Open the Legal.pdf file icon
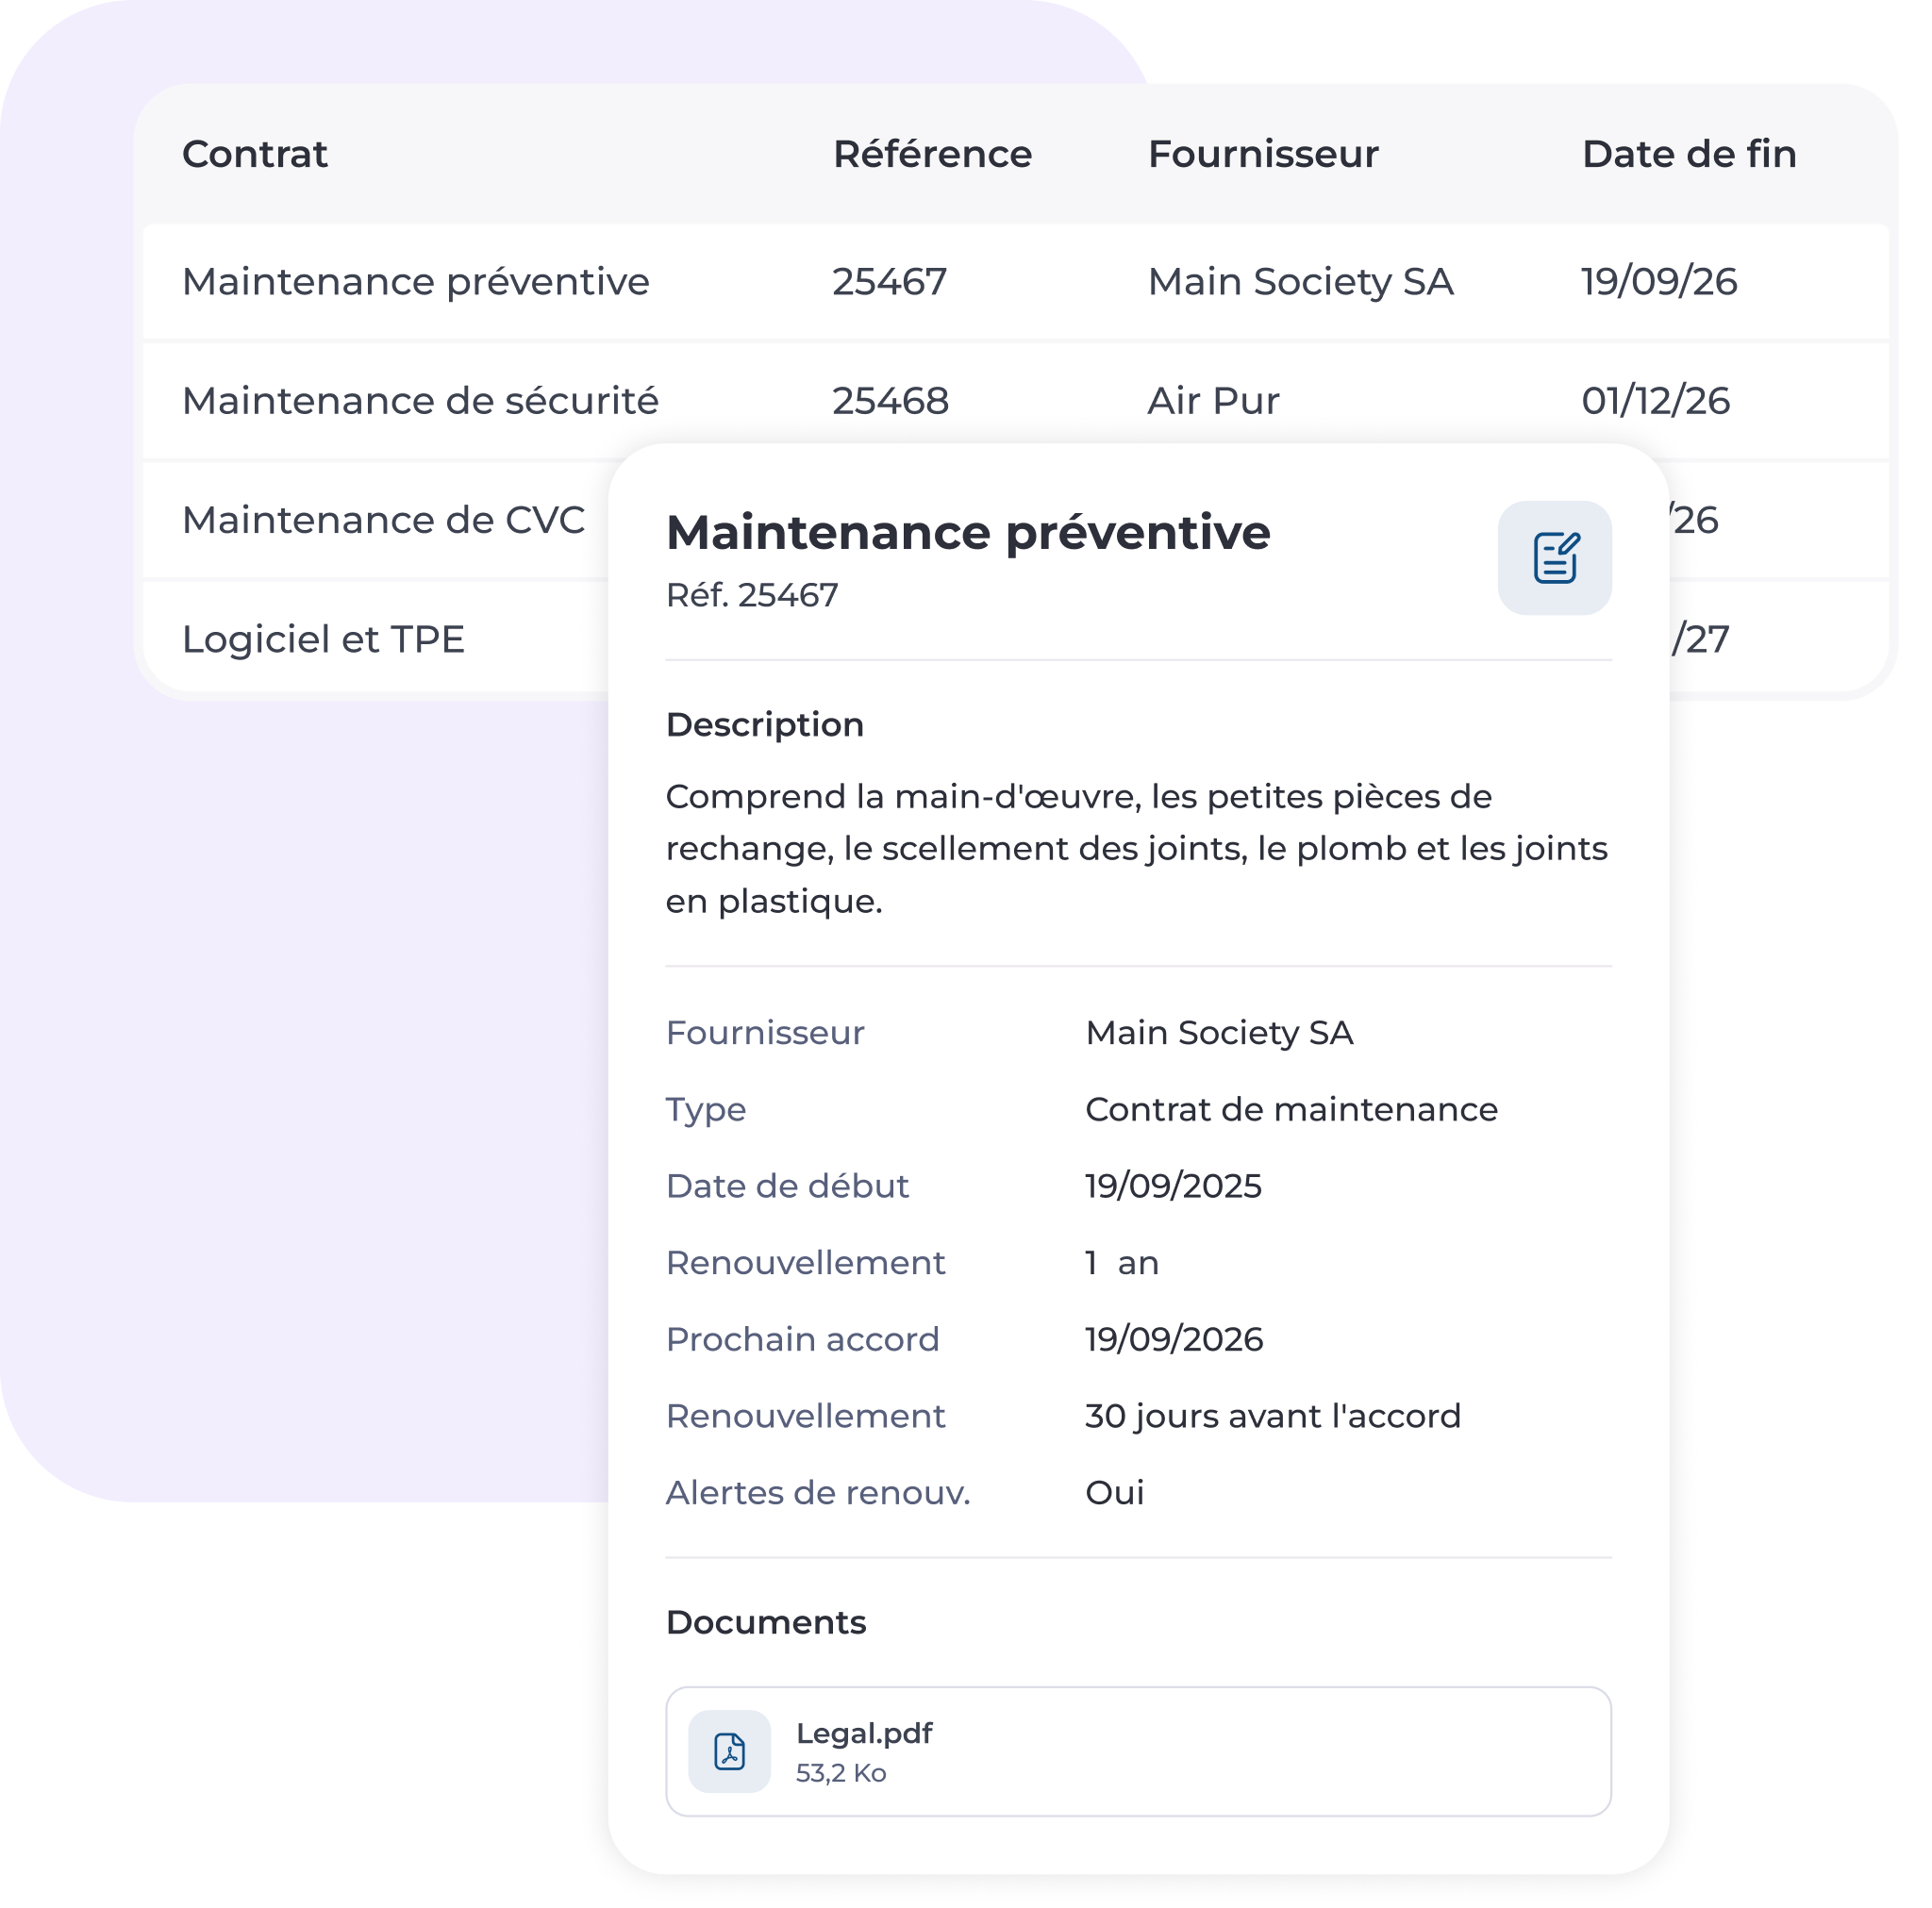 [x=729, y=1751]
